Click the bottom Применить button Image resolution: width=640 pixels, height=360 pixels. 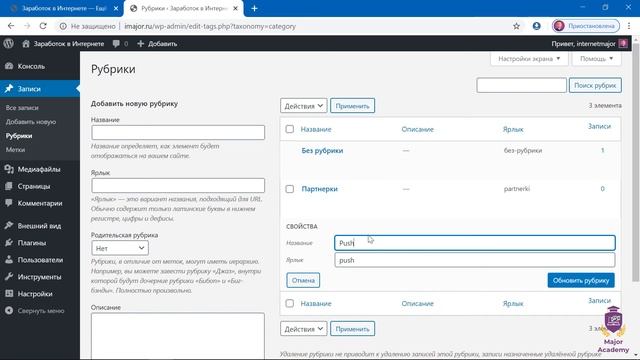pos(352,329)
